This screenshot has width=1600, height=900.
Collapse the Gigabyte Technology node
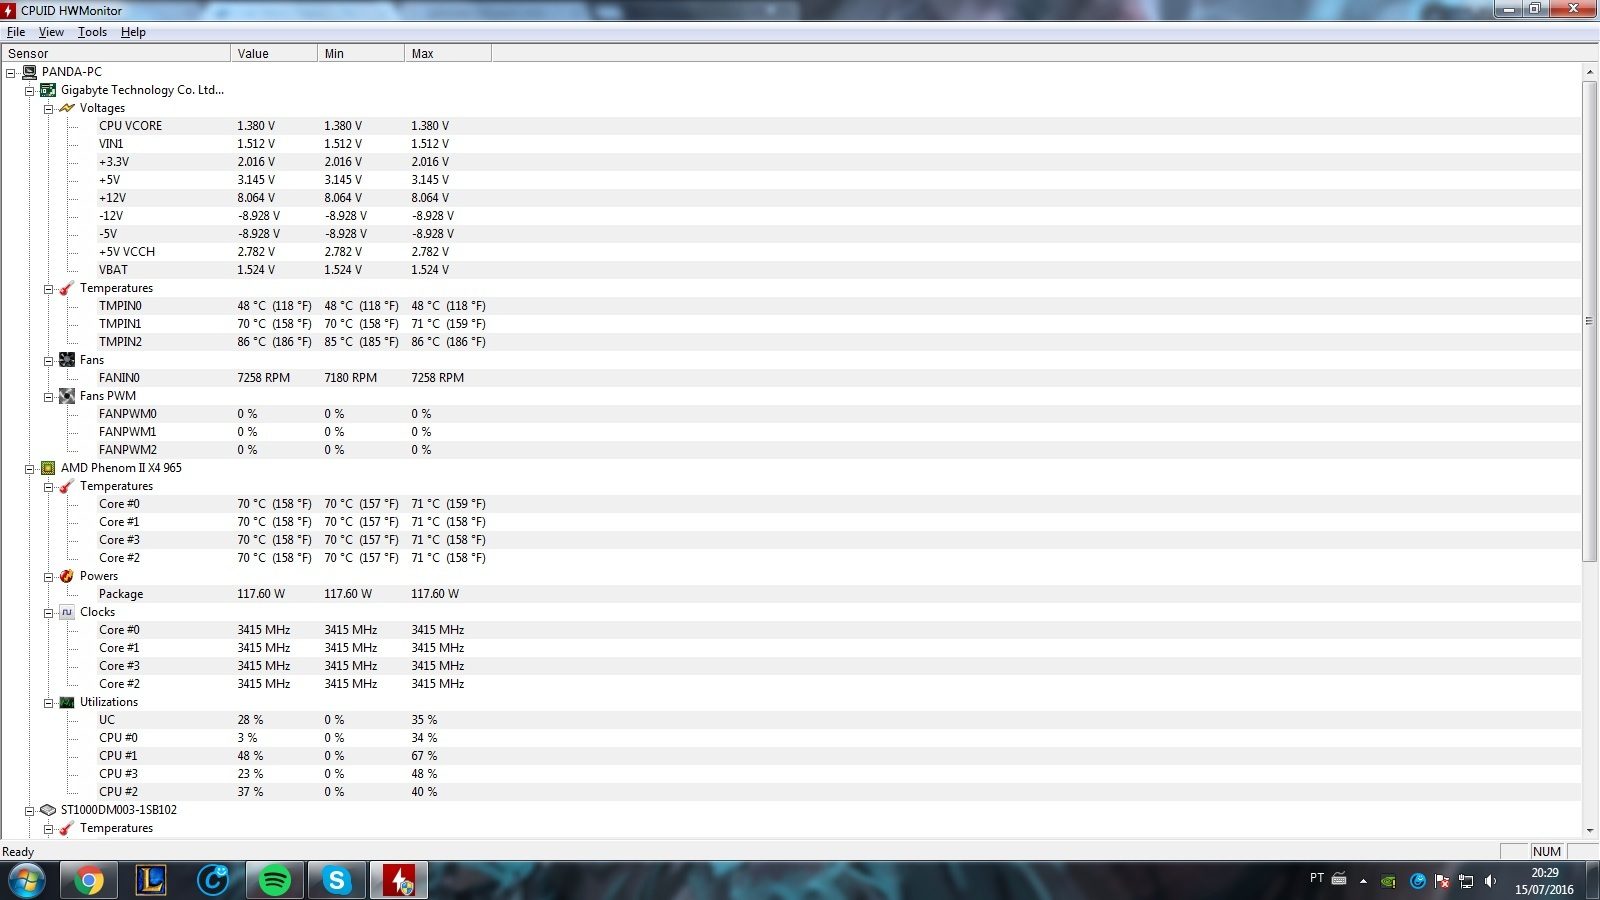pyautogui.click(x=30, y=91)
